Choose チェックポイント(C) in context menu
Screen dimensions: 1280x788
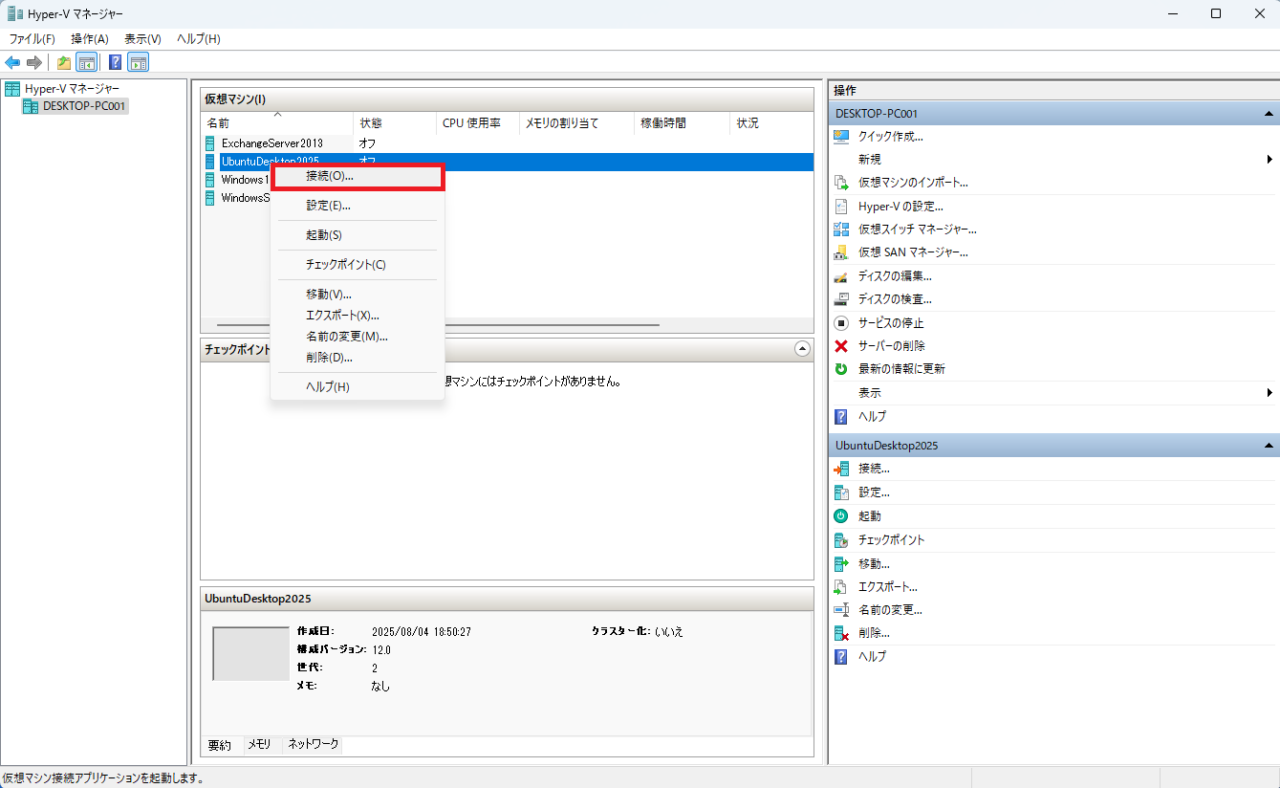click(x=357, y=265)
